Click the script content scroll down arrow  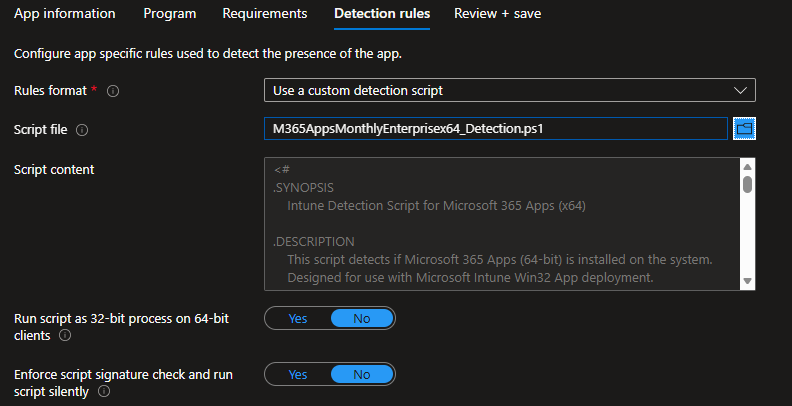coord(746,282)
